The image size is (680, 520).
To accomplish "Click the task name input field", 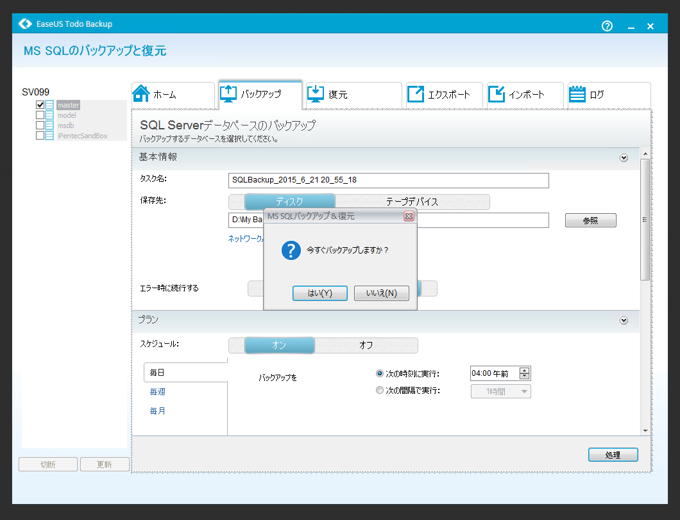I will (x=388, y=180).
